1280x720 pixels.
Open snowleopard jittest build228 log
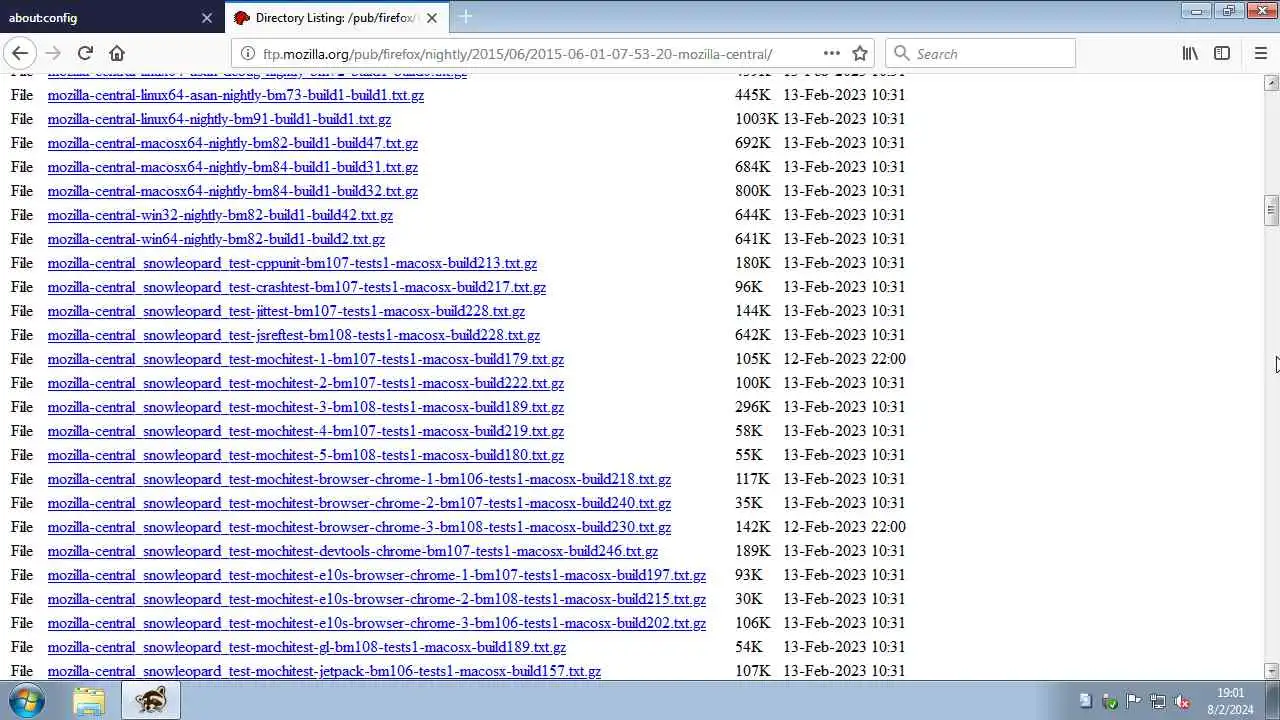point(286,311)
